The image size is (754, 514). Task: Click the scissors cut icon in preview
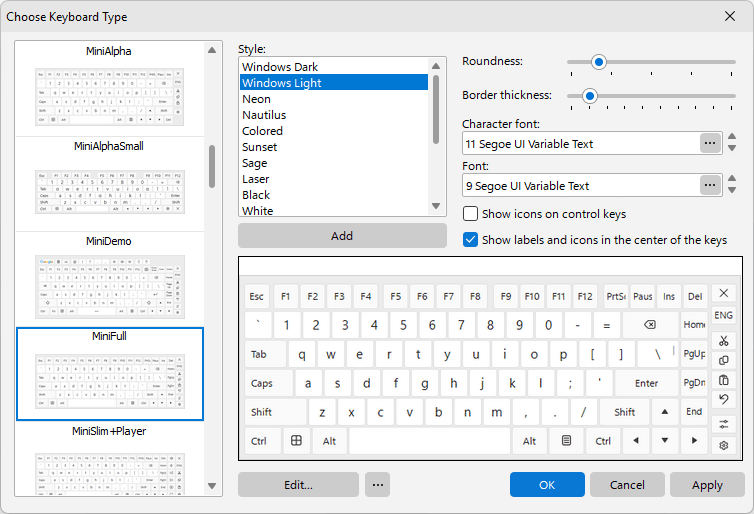pyautogui.click(x=724, y=340)
